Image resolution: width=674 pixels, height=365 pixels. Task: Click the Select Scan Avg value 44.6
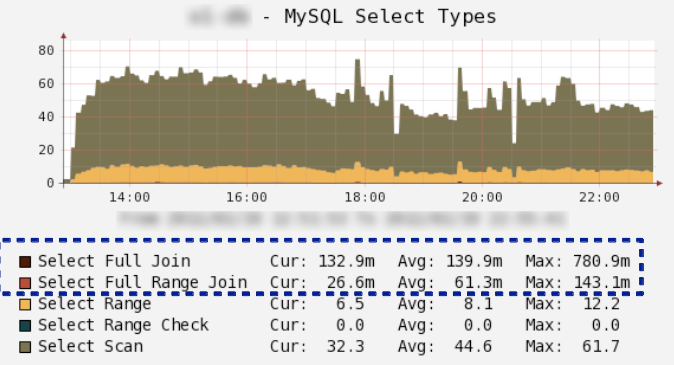pos(473,346)
